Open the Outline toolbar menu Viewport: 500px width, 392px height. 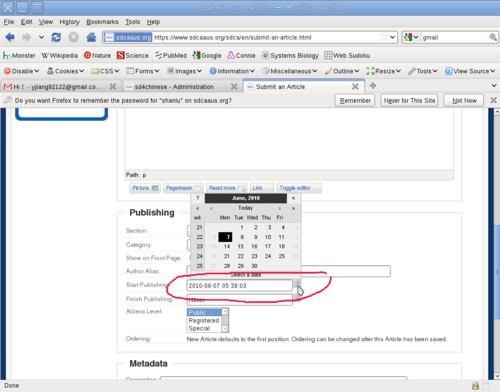click(x=342, y=71)
